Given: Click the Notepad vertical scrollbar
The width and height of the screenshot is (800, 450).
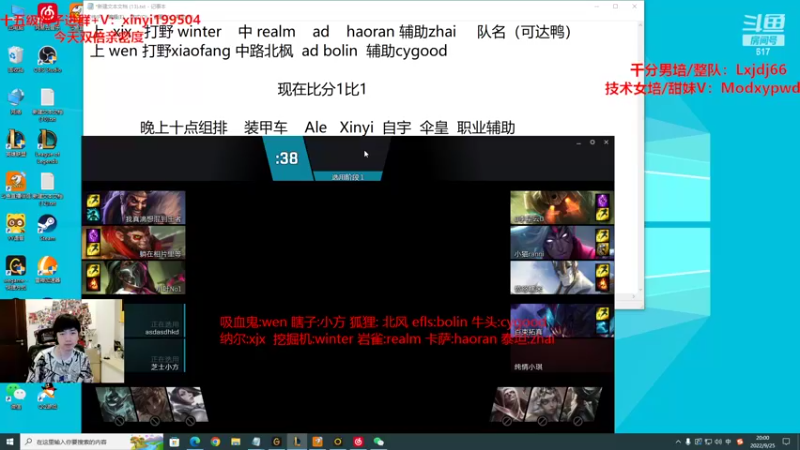Looking at the screenshot, I should coord(640,158).
